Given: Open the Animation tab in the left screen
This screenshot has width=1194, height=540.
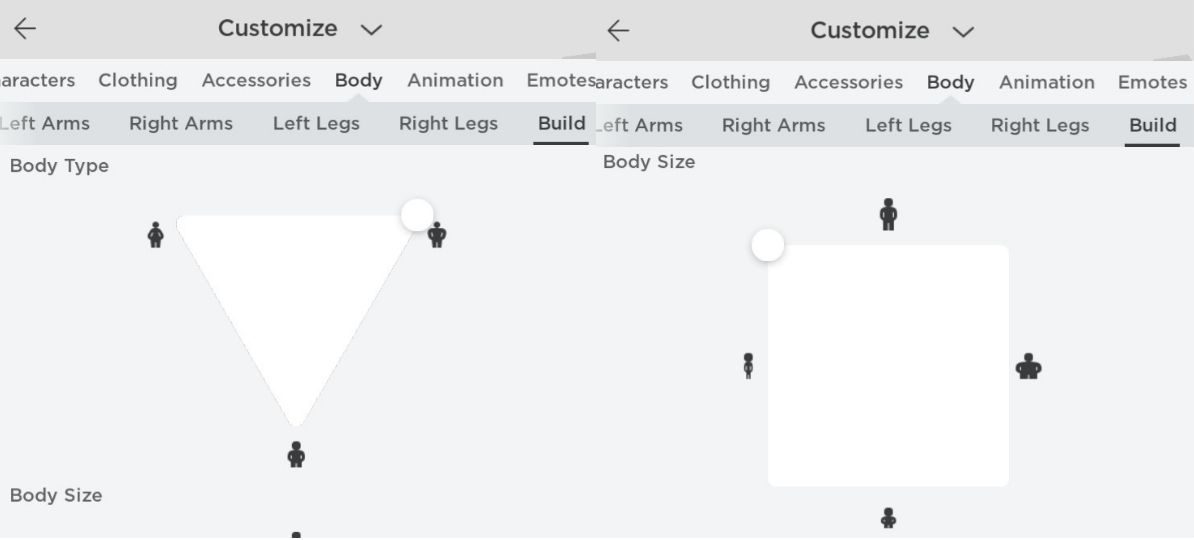Looking at the screenshot, I should 455,80.
